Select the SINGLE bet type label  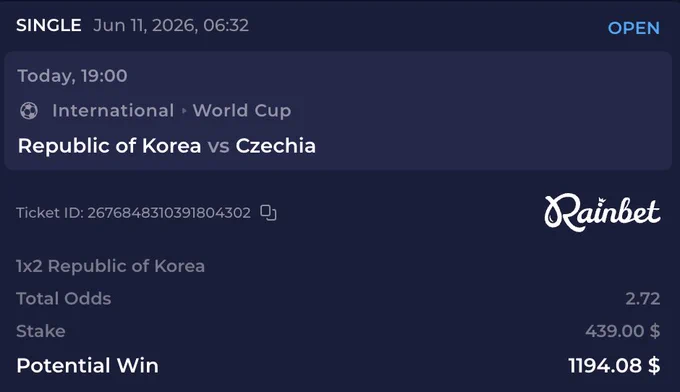pos(49,25)
